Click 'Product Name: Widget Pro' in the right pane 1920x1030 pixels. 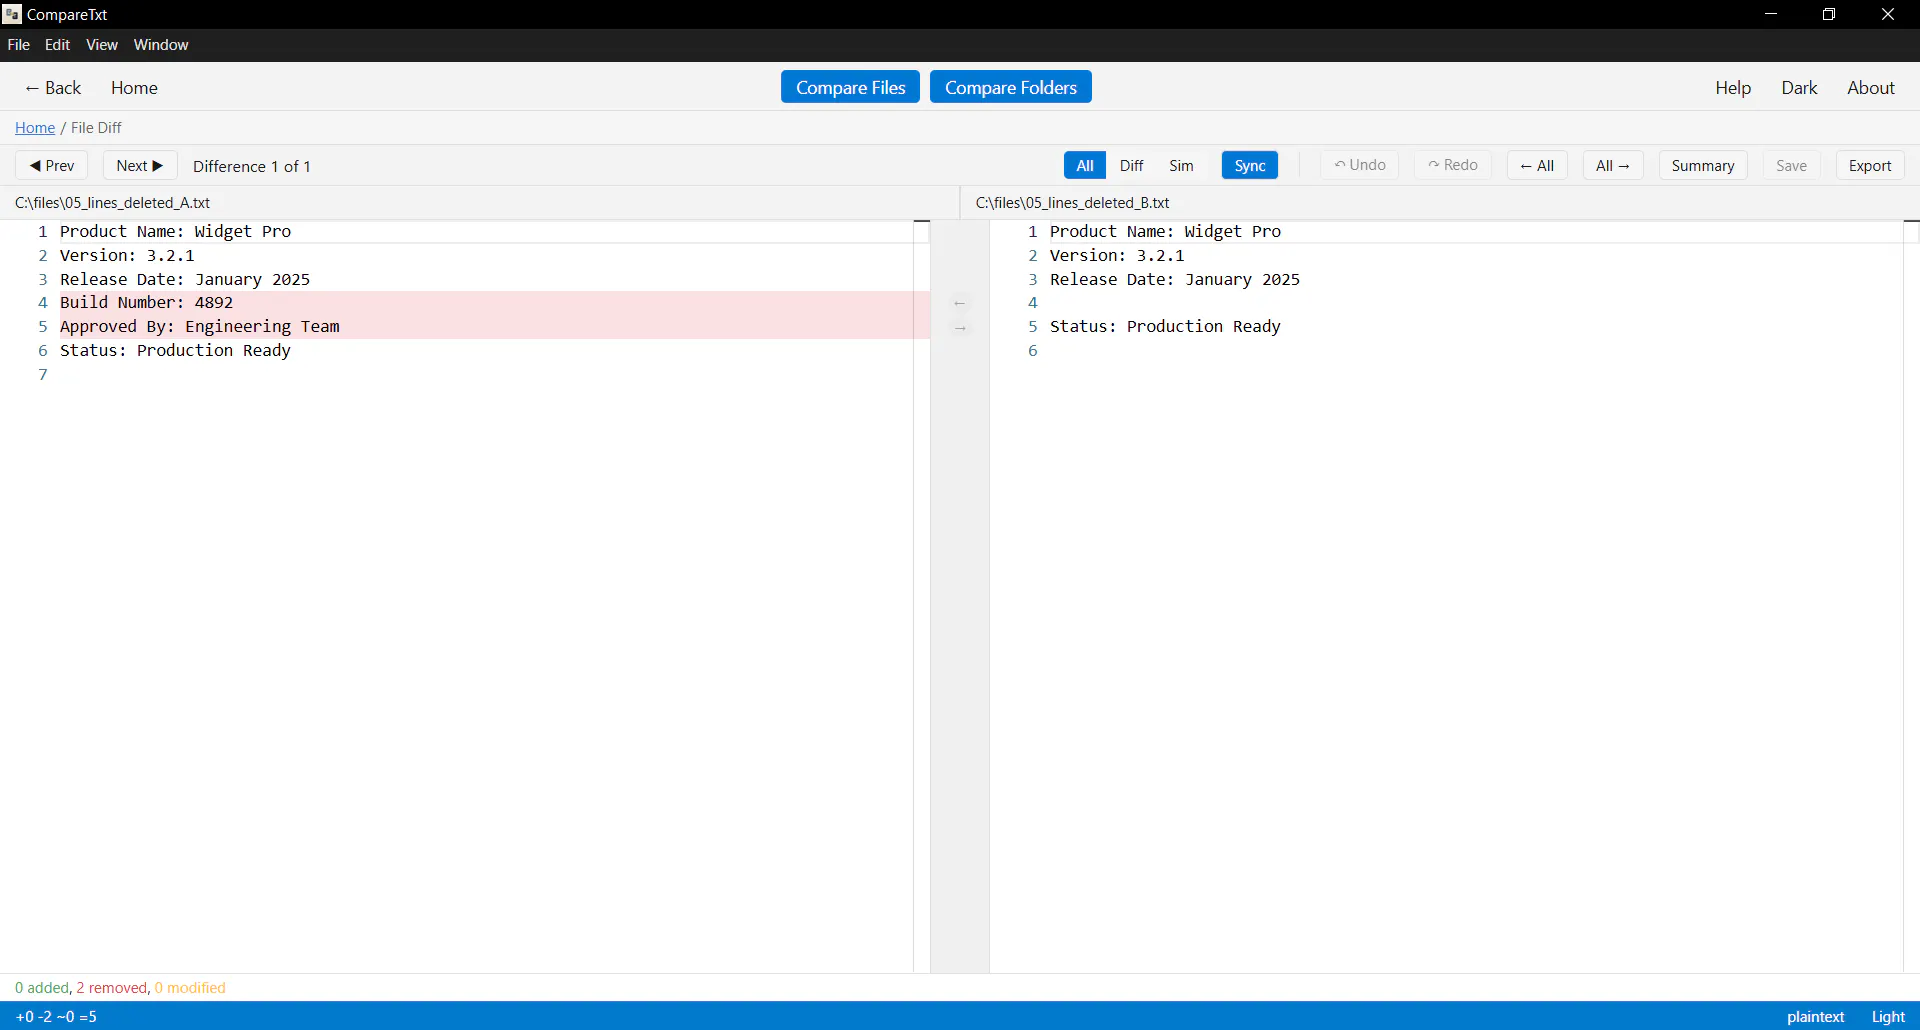tap(1165, 232)
